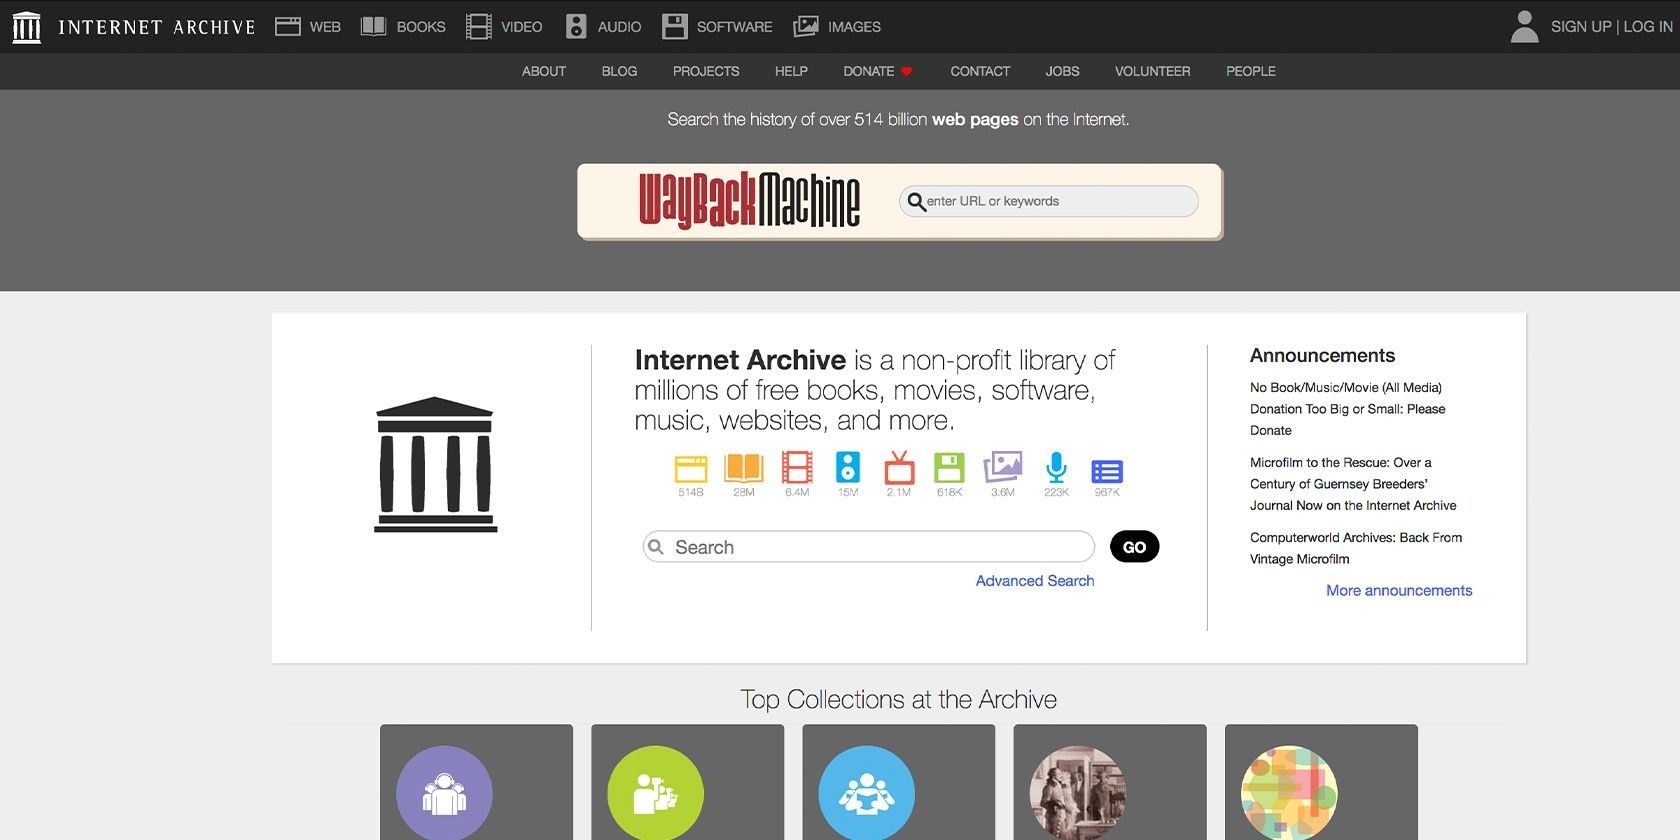
Task: Open the Web section icon
Action: [288, 27]
